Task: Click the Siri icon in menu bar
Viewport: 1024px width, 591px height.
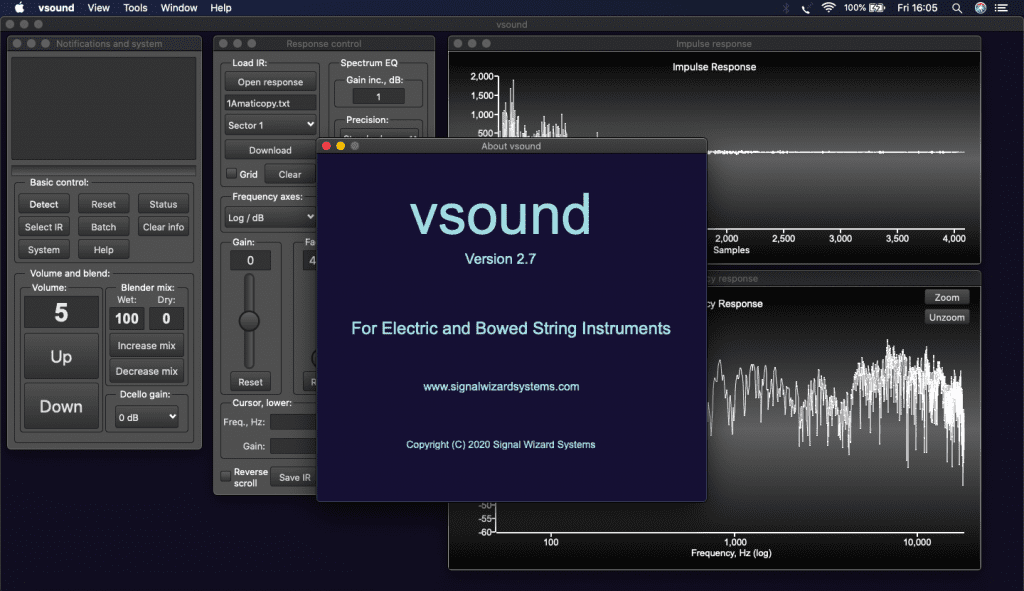Action: click(x=980, y=8)
